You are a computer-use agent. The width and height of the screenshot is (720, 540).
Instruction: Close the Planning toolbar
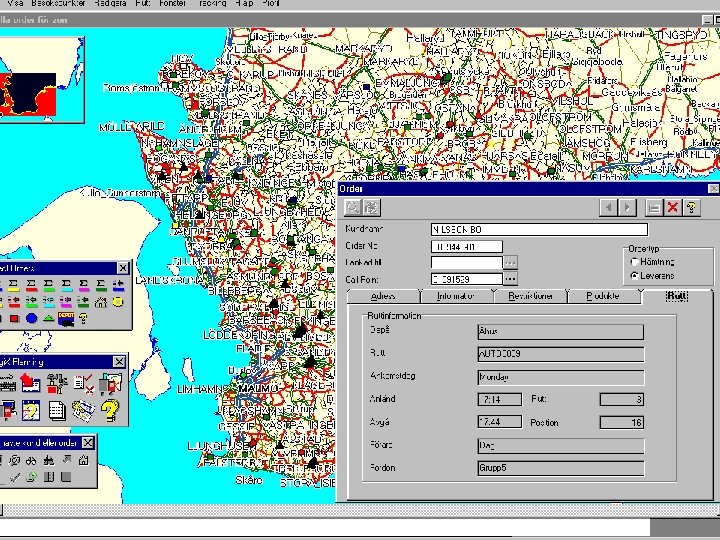(x=119, y=362)
